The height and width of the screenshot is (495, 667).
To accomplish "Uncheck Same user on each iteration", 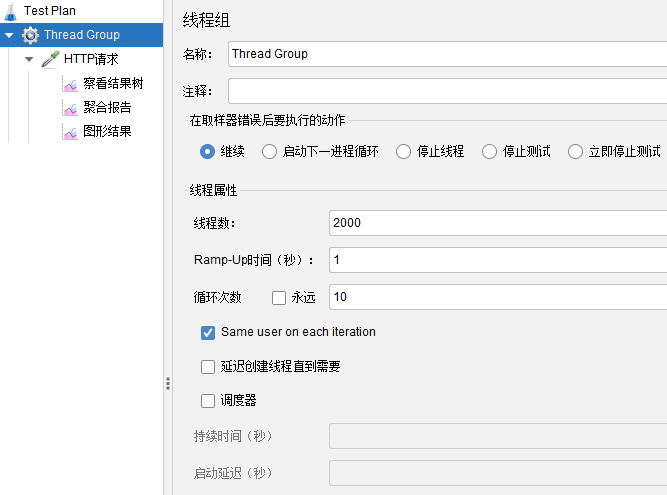I will click(208, 332).
